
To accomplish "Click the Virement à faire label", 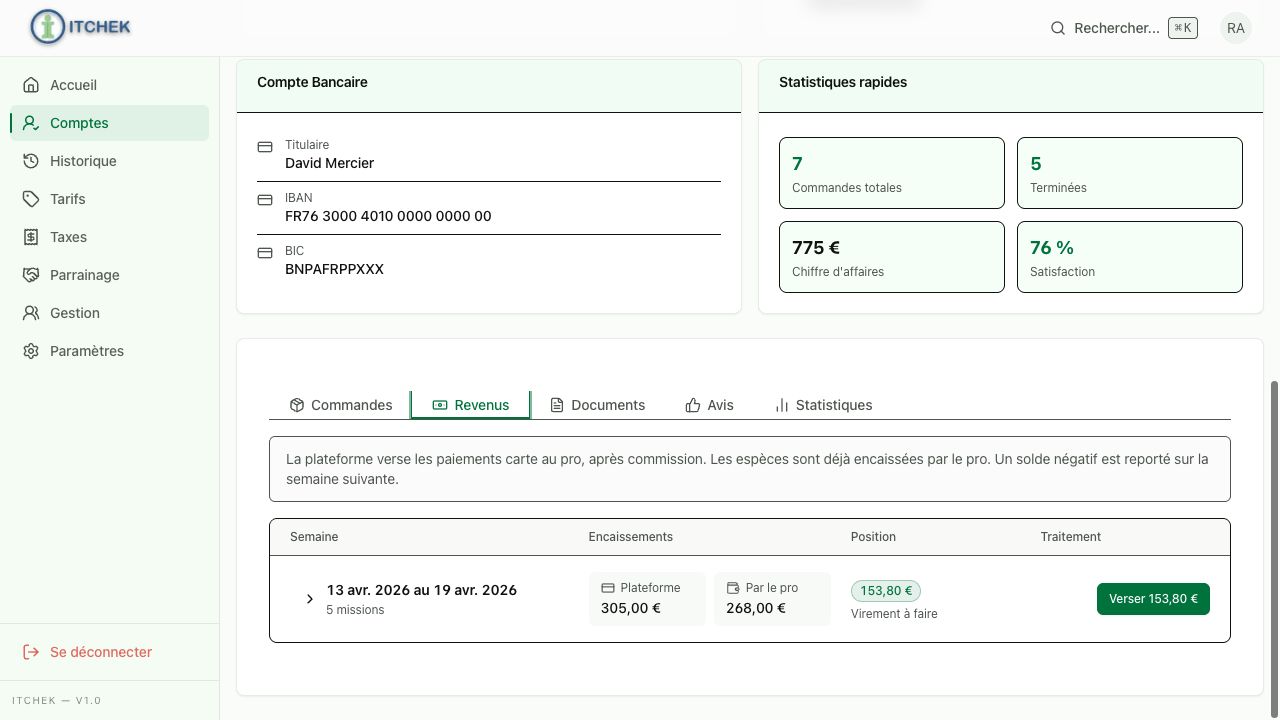I will (x=894, y=614).
